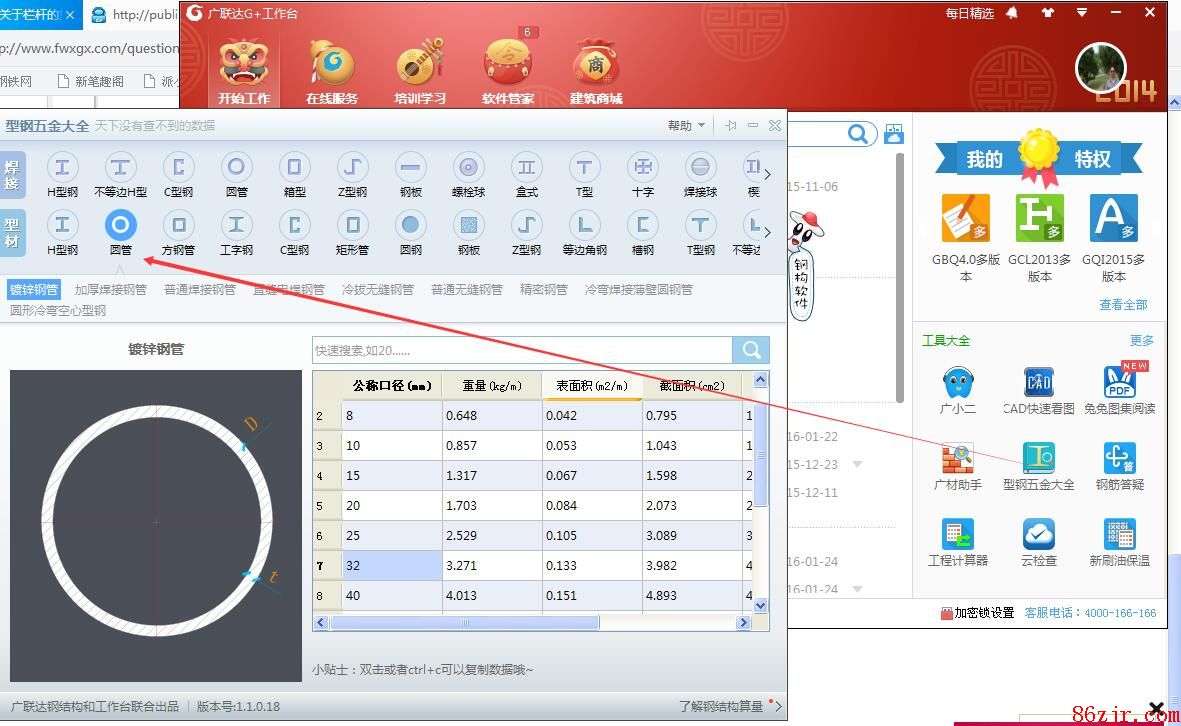
Task: Open the 云检查 tool
Action: coord(1038,543)
